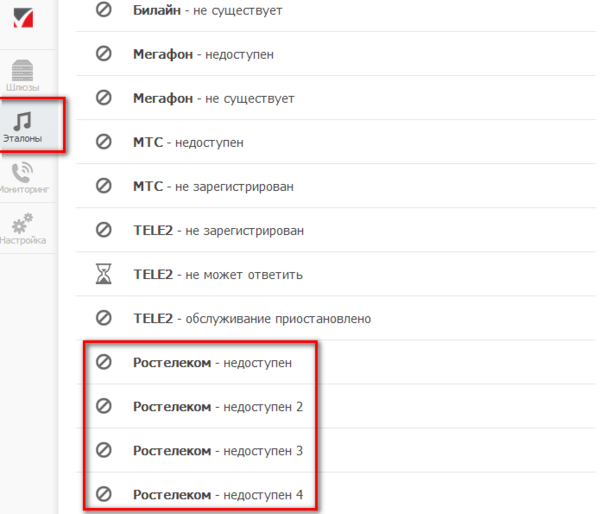Open the Шлюзы sidebar section
This screenshot has width=600, height=514.
22,75
